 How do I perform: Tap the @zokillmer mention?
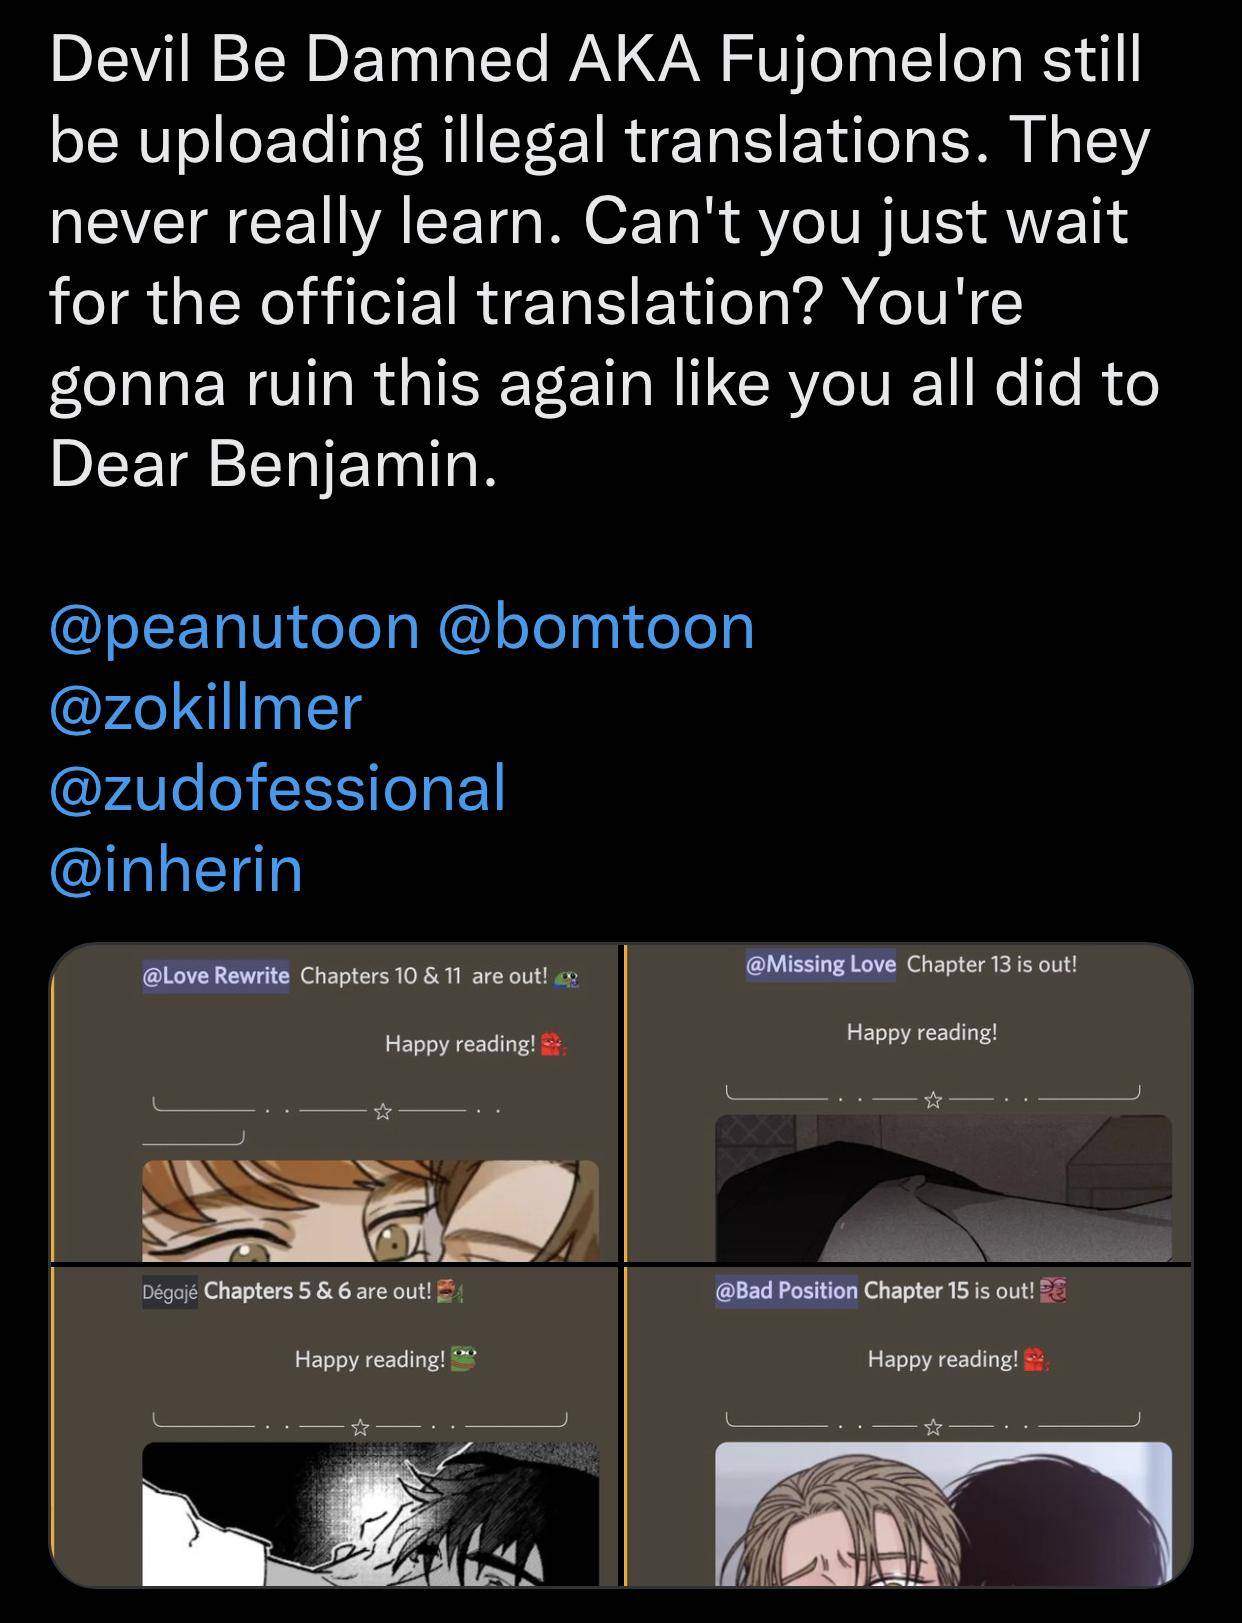[205, 708]
